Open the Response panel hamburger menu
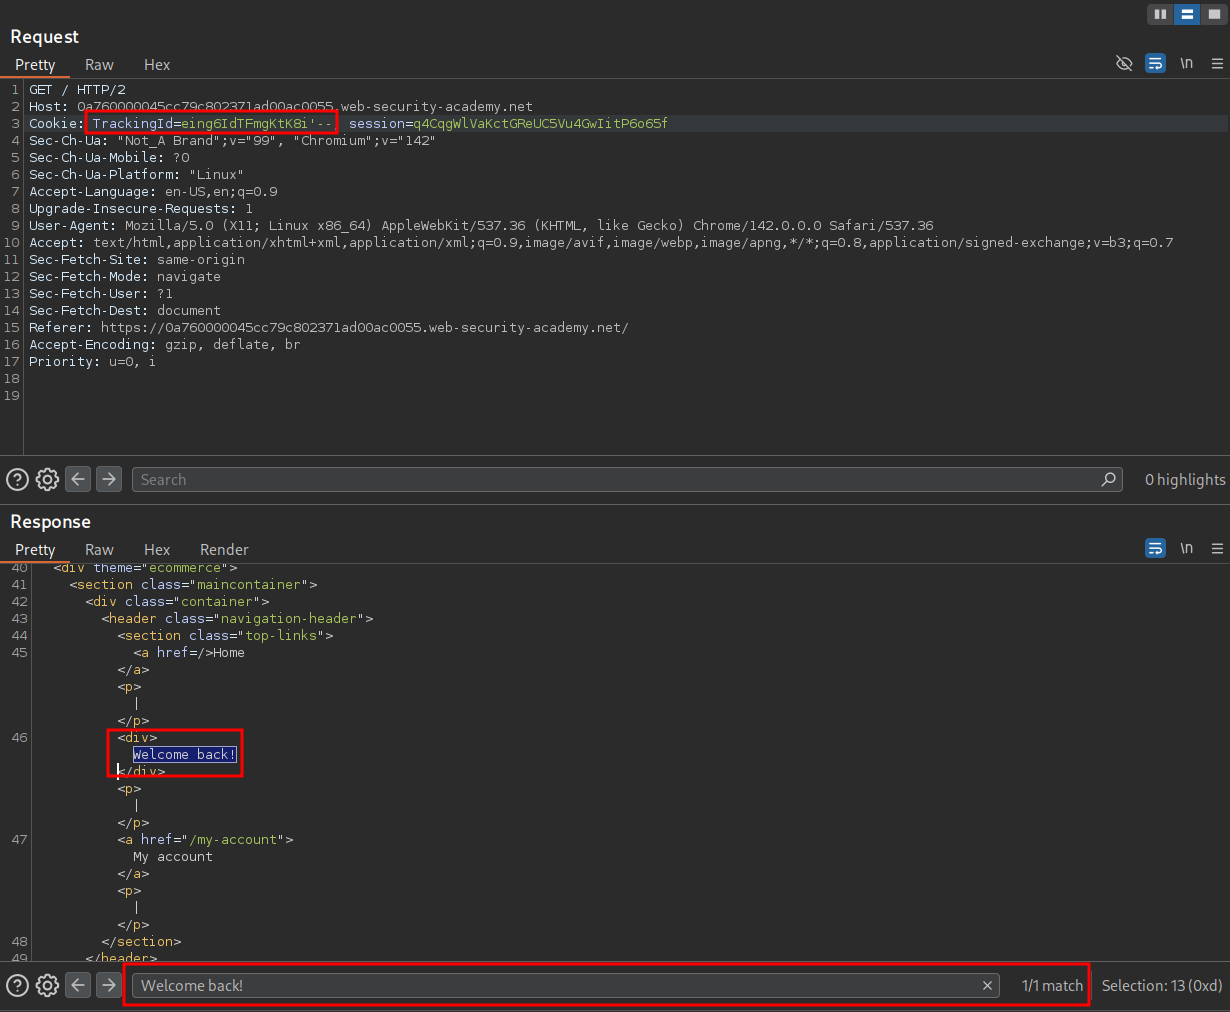Viewport: 1230px width, 1012px height. 1217,549
